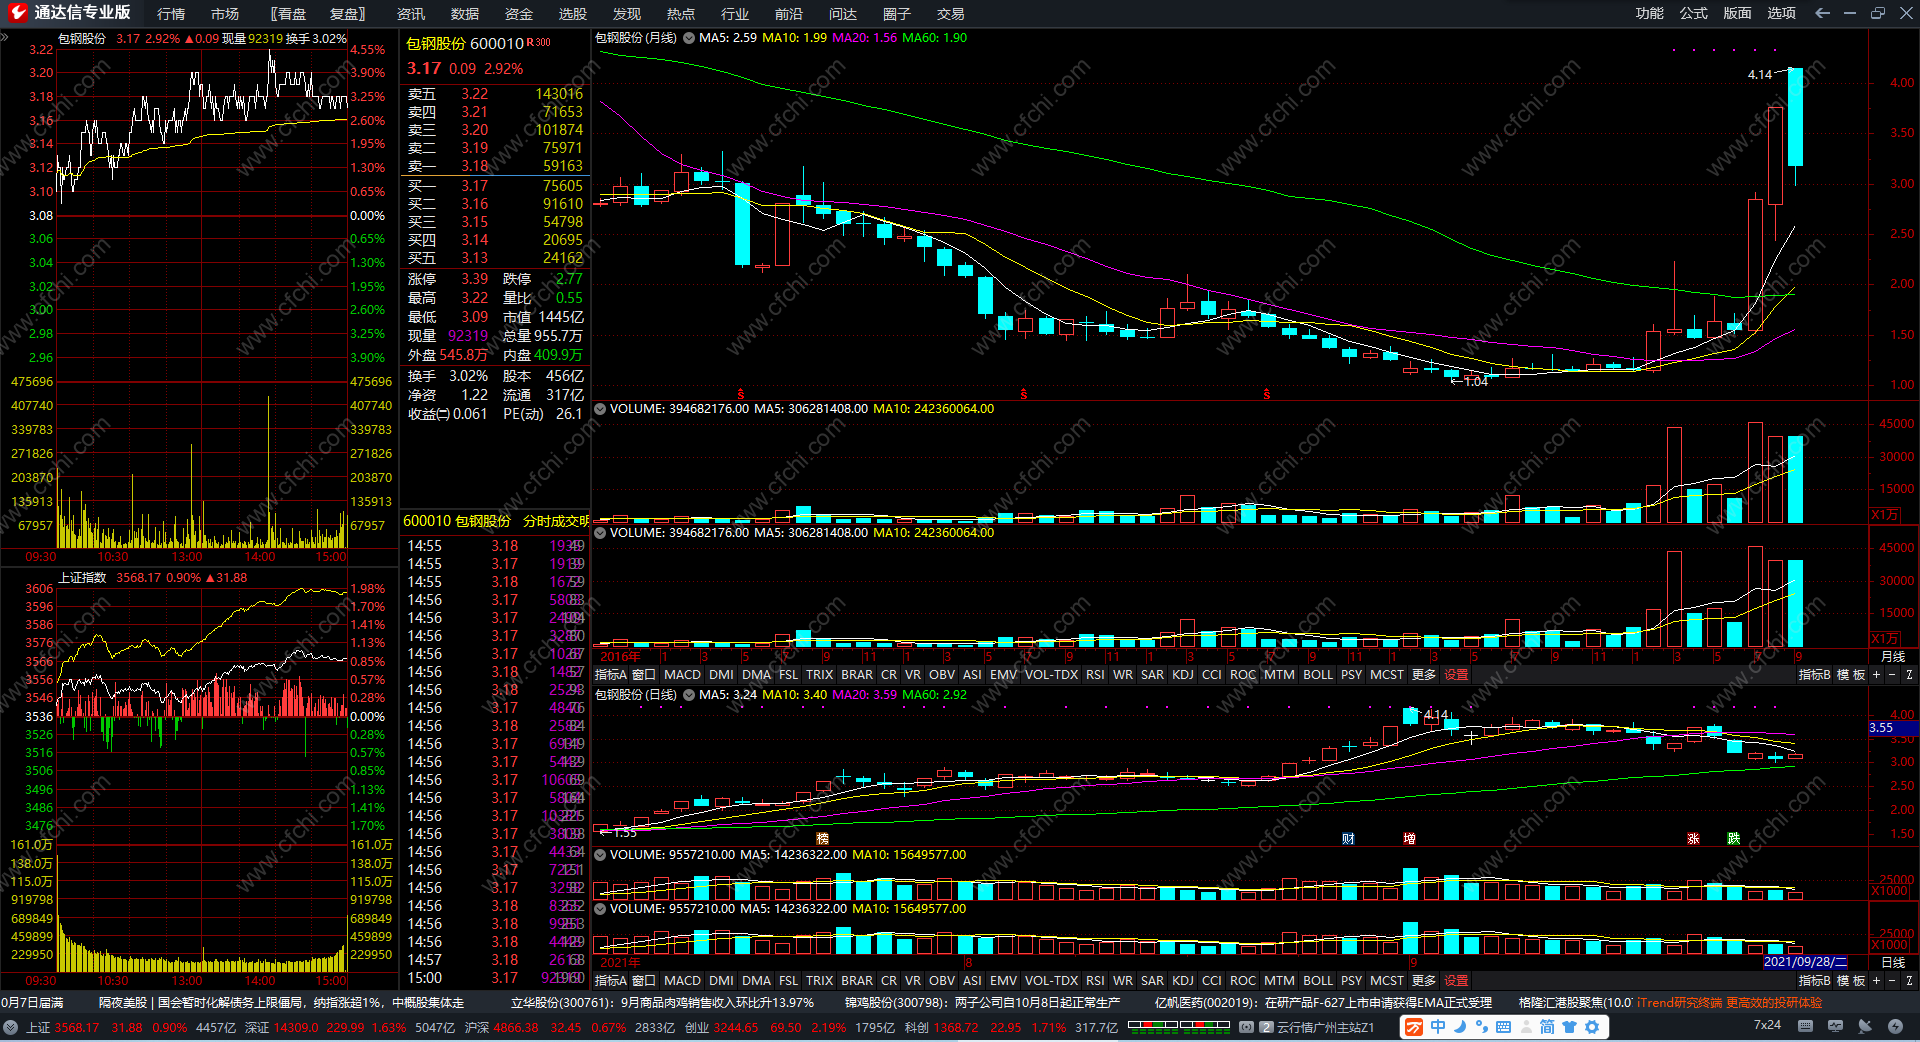Expand the first daily VOLUME indicator dropdown
1920x1042 pixels.
[600, 855]
